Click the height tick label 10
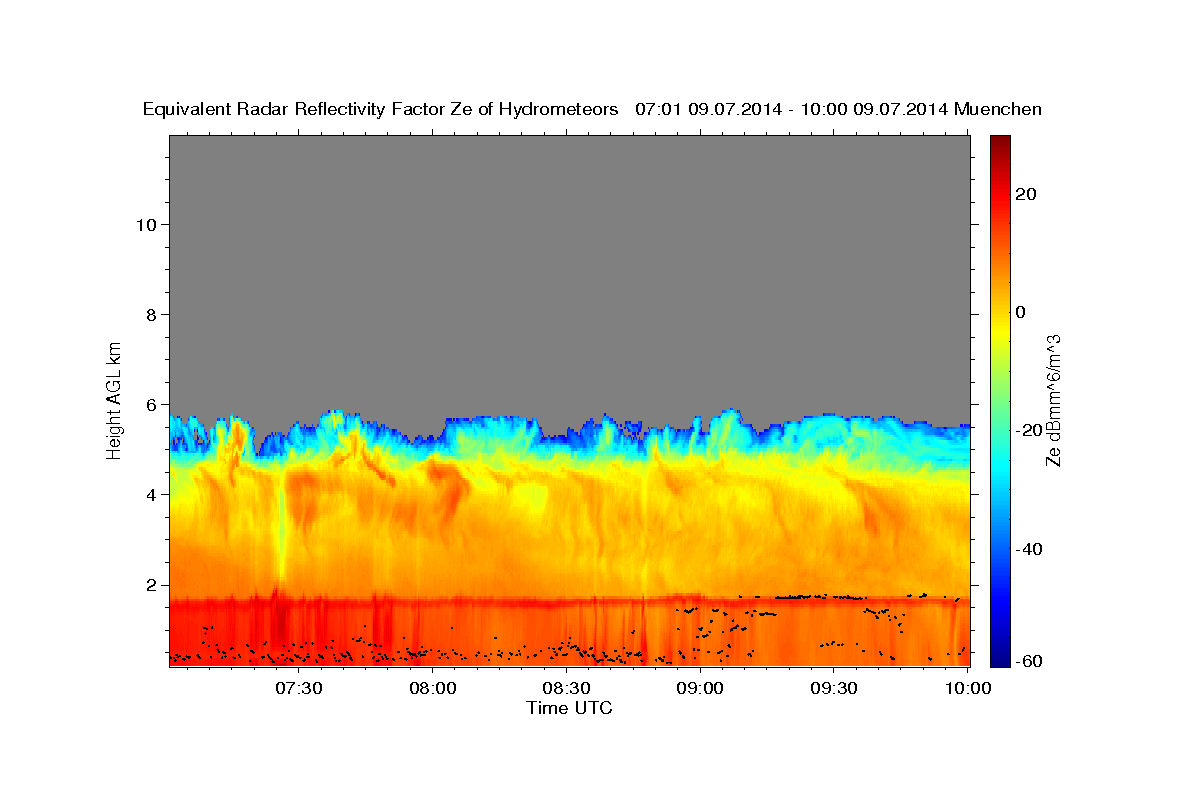1200x800 pixels. coord(146,224)
